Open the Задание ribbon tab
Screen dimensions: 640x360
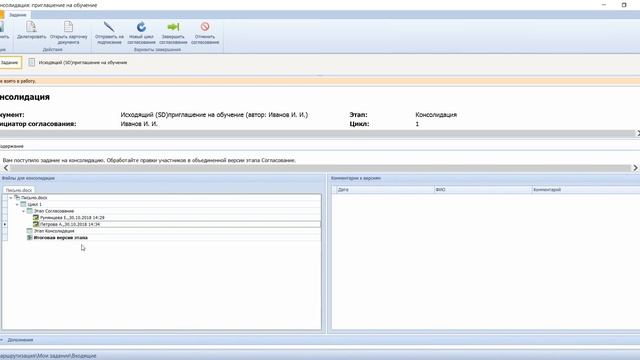(x=18, y=15)
